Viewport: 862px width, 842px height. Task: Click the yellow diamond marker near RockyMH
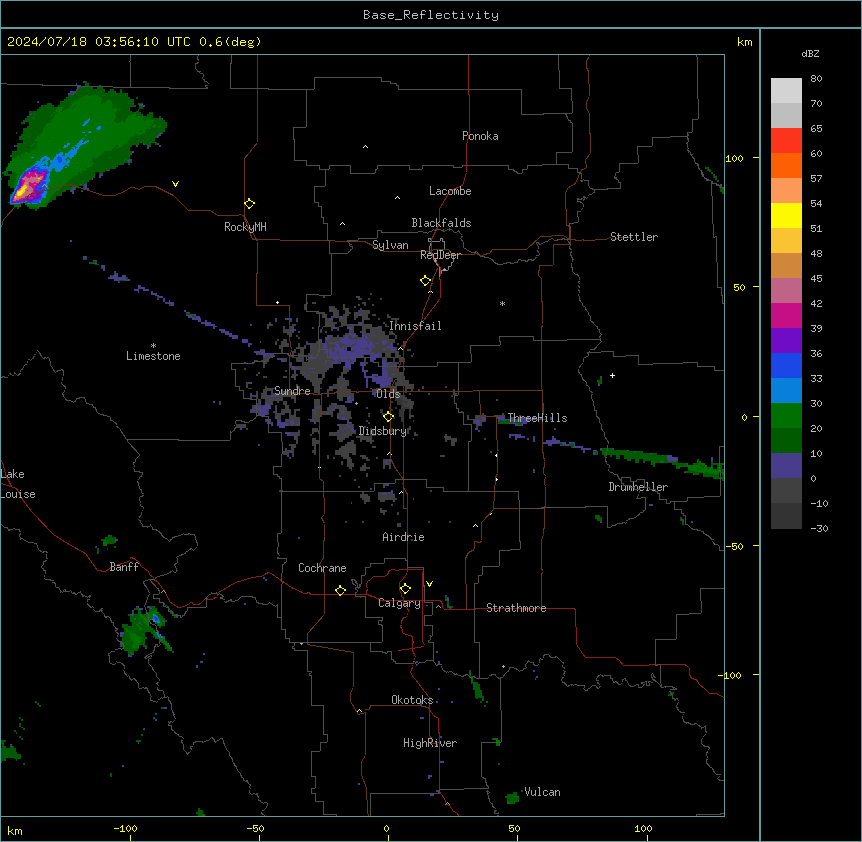250,204
